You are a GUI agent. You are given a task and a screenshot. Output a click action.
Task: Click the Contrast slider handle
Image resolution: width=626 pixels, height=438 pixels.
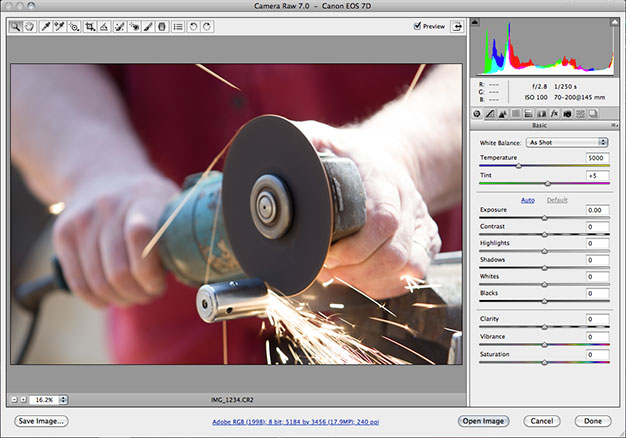545,235
